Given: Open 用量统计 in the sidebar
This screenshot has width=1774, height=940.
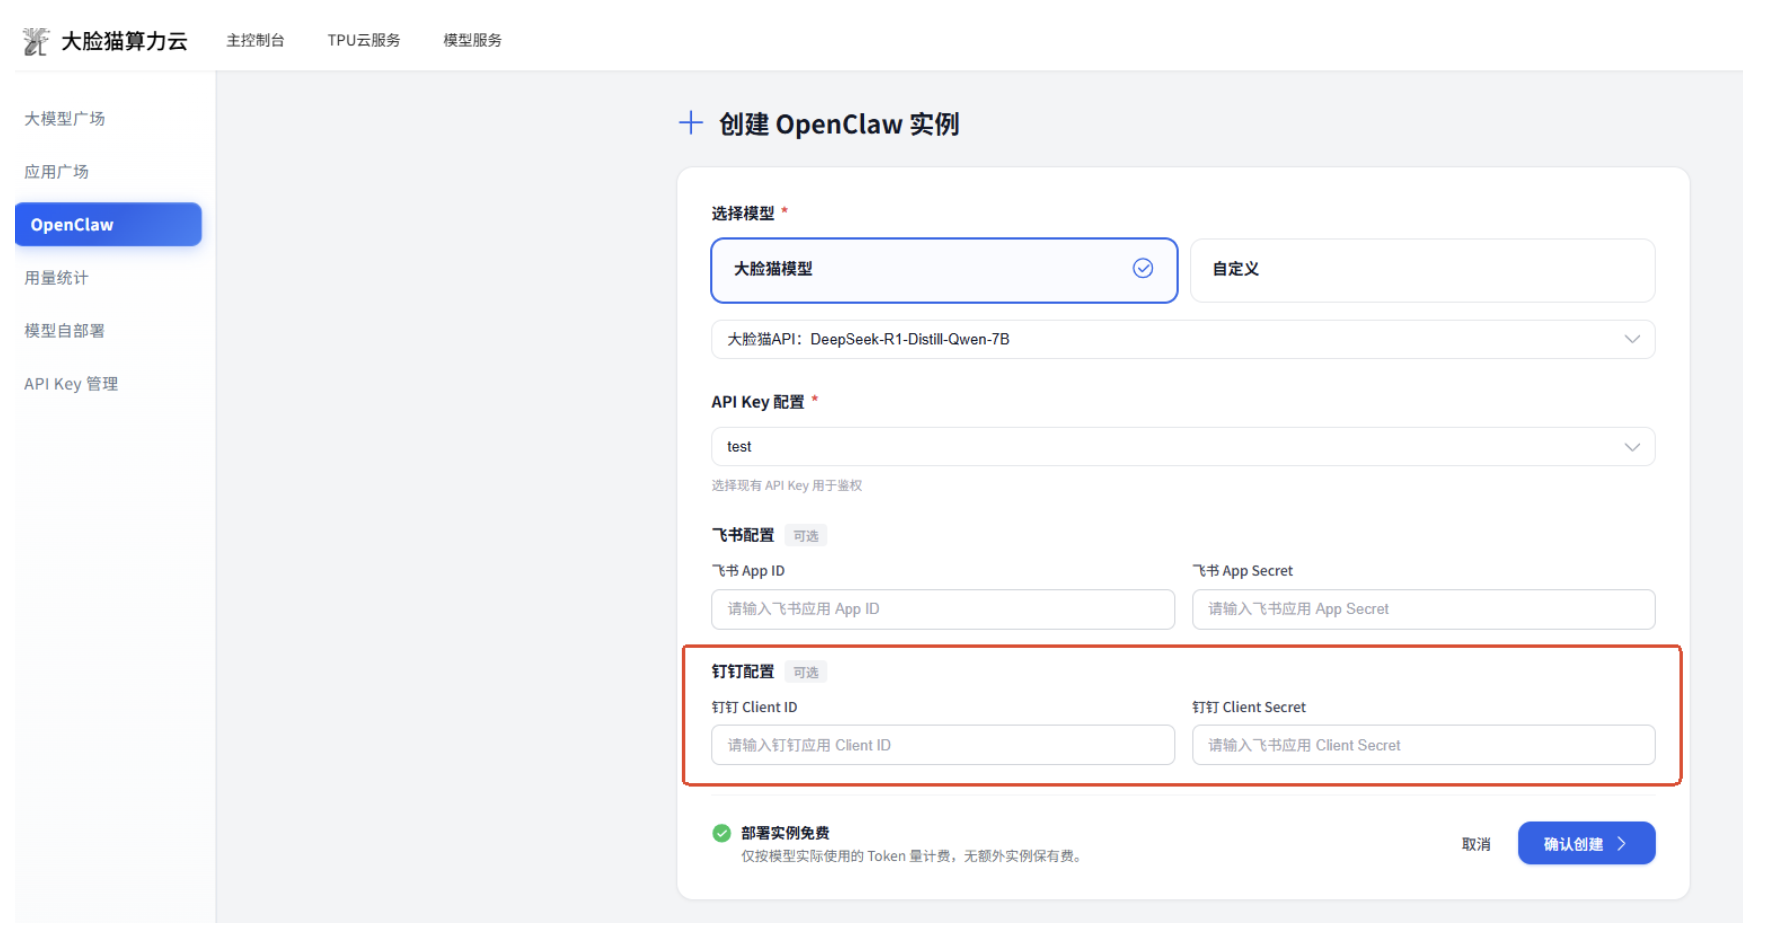Looking at the screenshot, I should (57, 278).
